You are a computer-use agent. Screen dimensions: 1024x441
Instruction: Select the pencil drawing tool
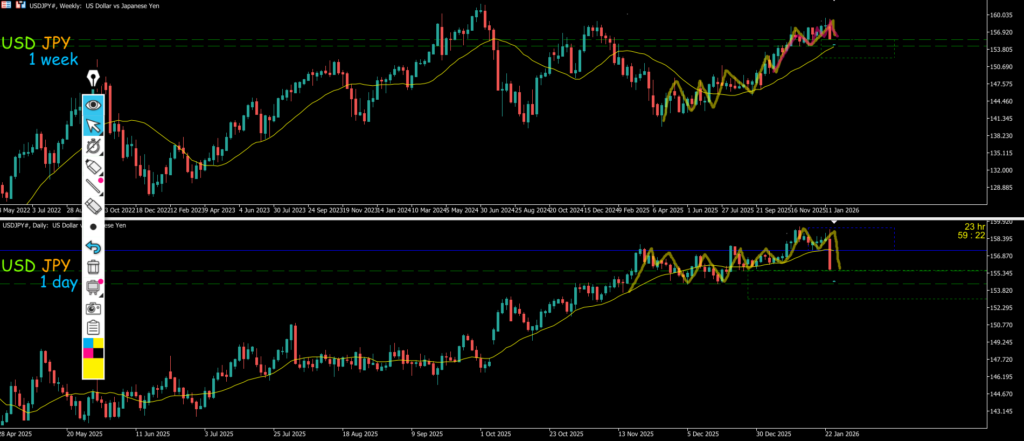[93, 185]
